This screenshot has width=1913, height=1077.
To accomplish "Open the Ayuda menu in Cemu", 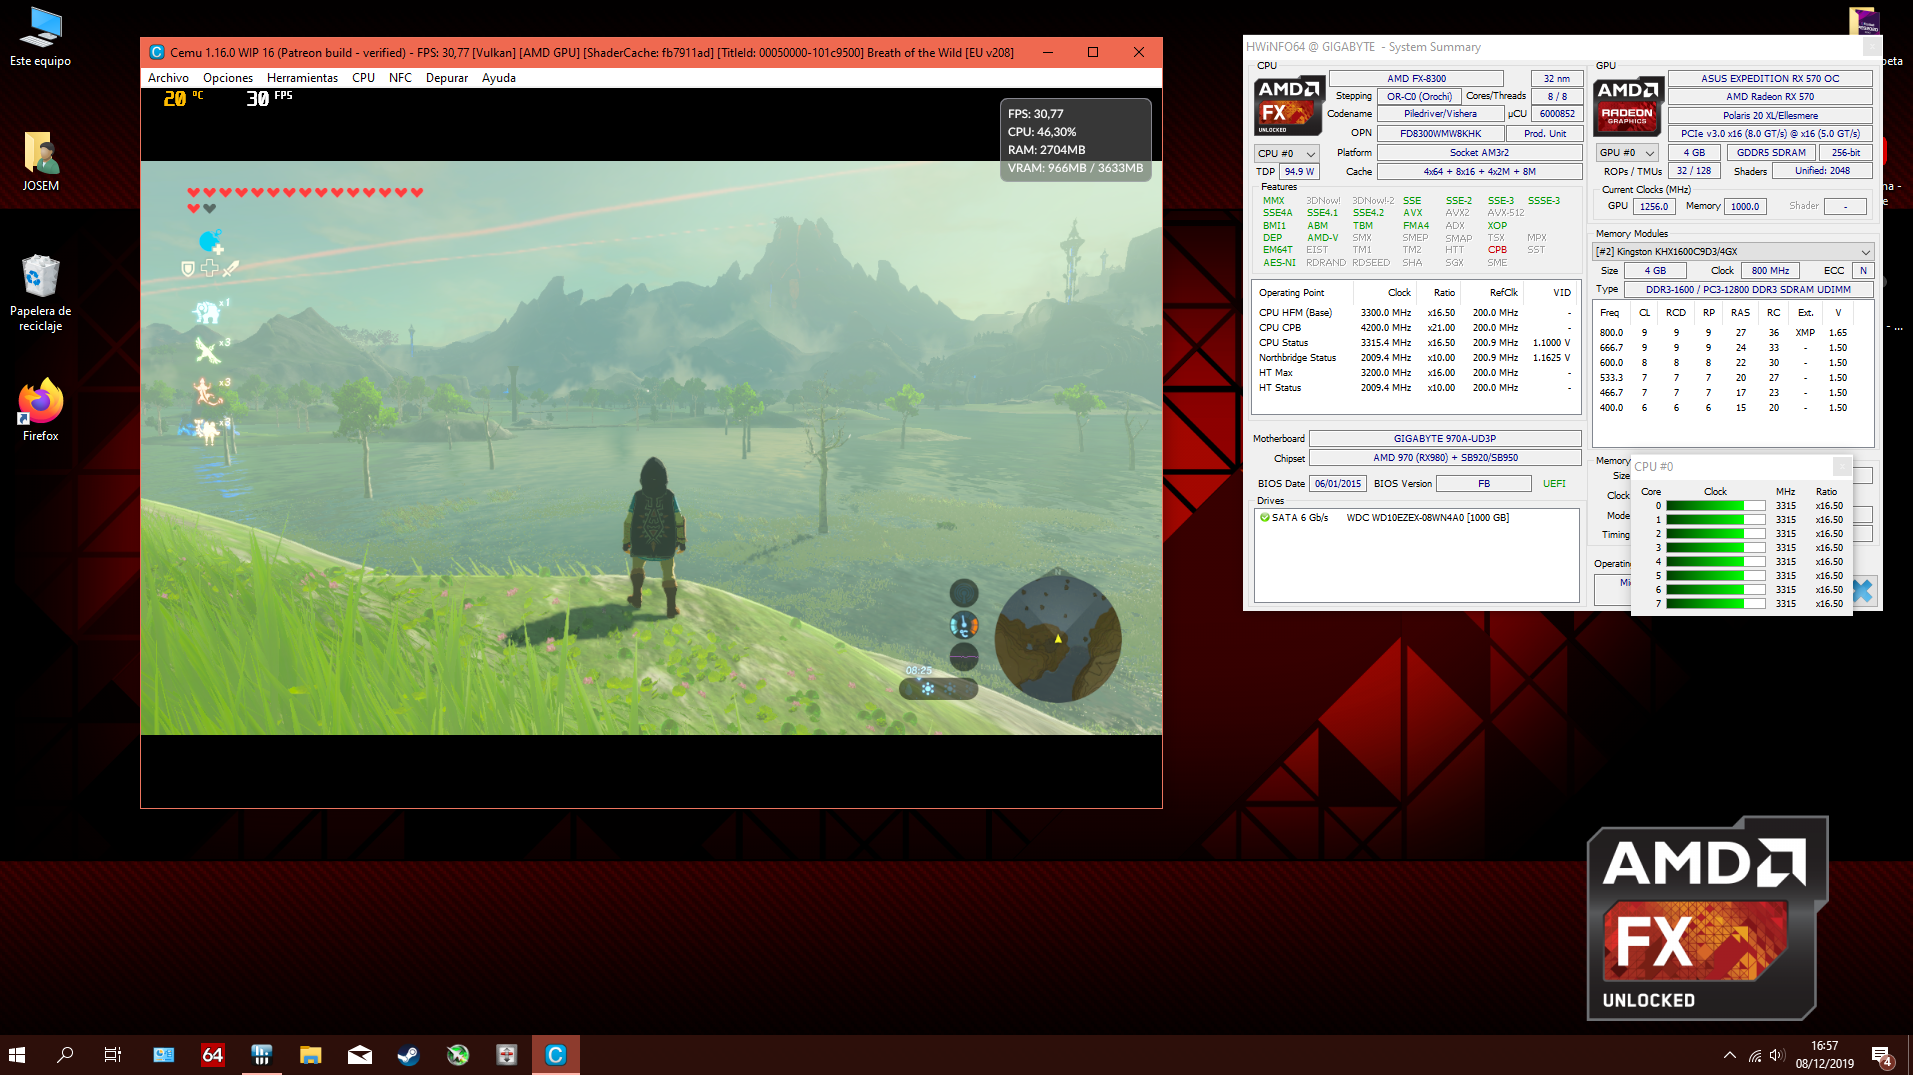I will [x=499, y=78].
